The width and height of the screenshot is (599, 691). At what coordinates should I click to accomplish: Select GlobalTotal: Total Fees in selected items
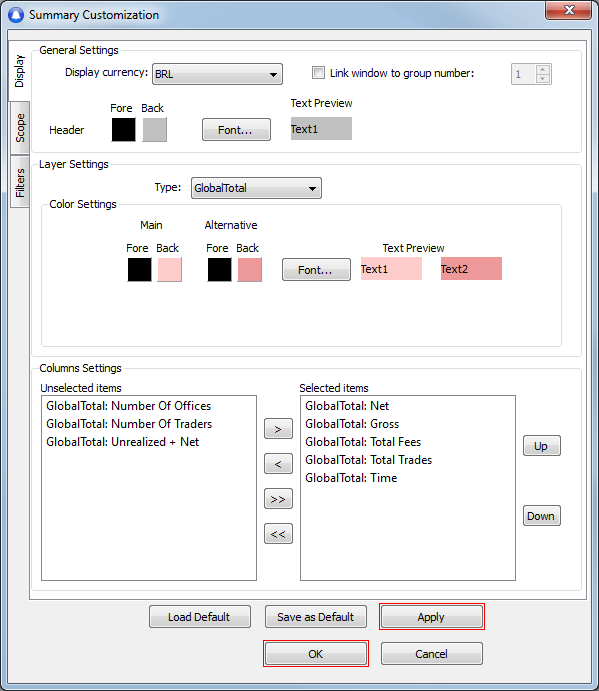coord(363,442)
